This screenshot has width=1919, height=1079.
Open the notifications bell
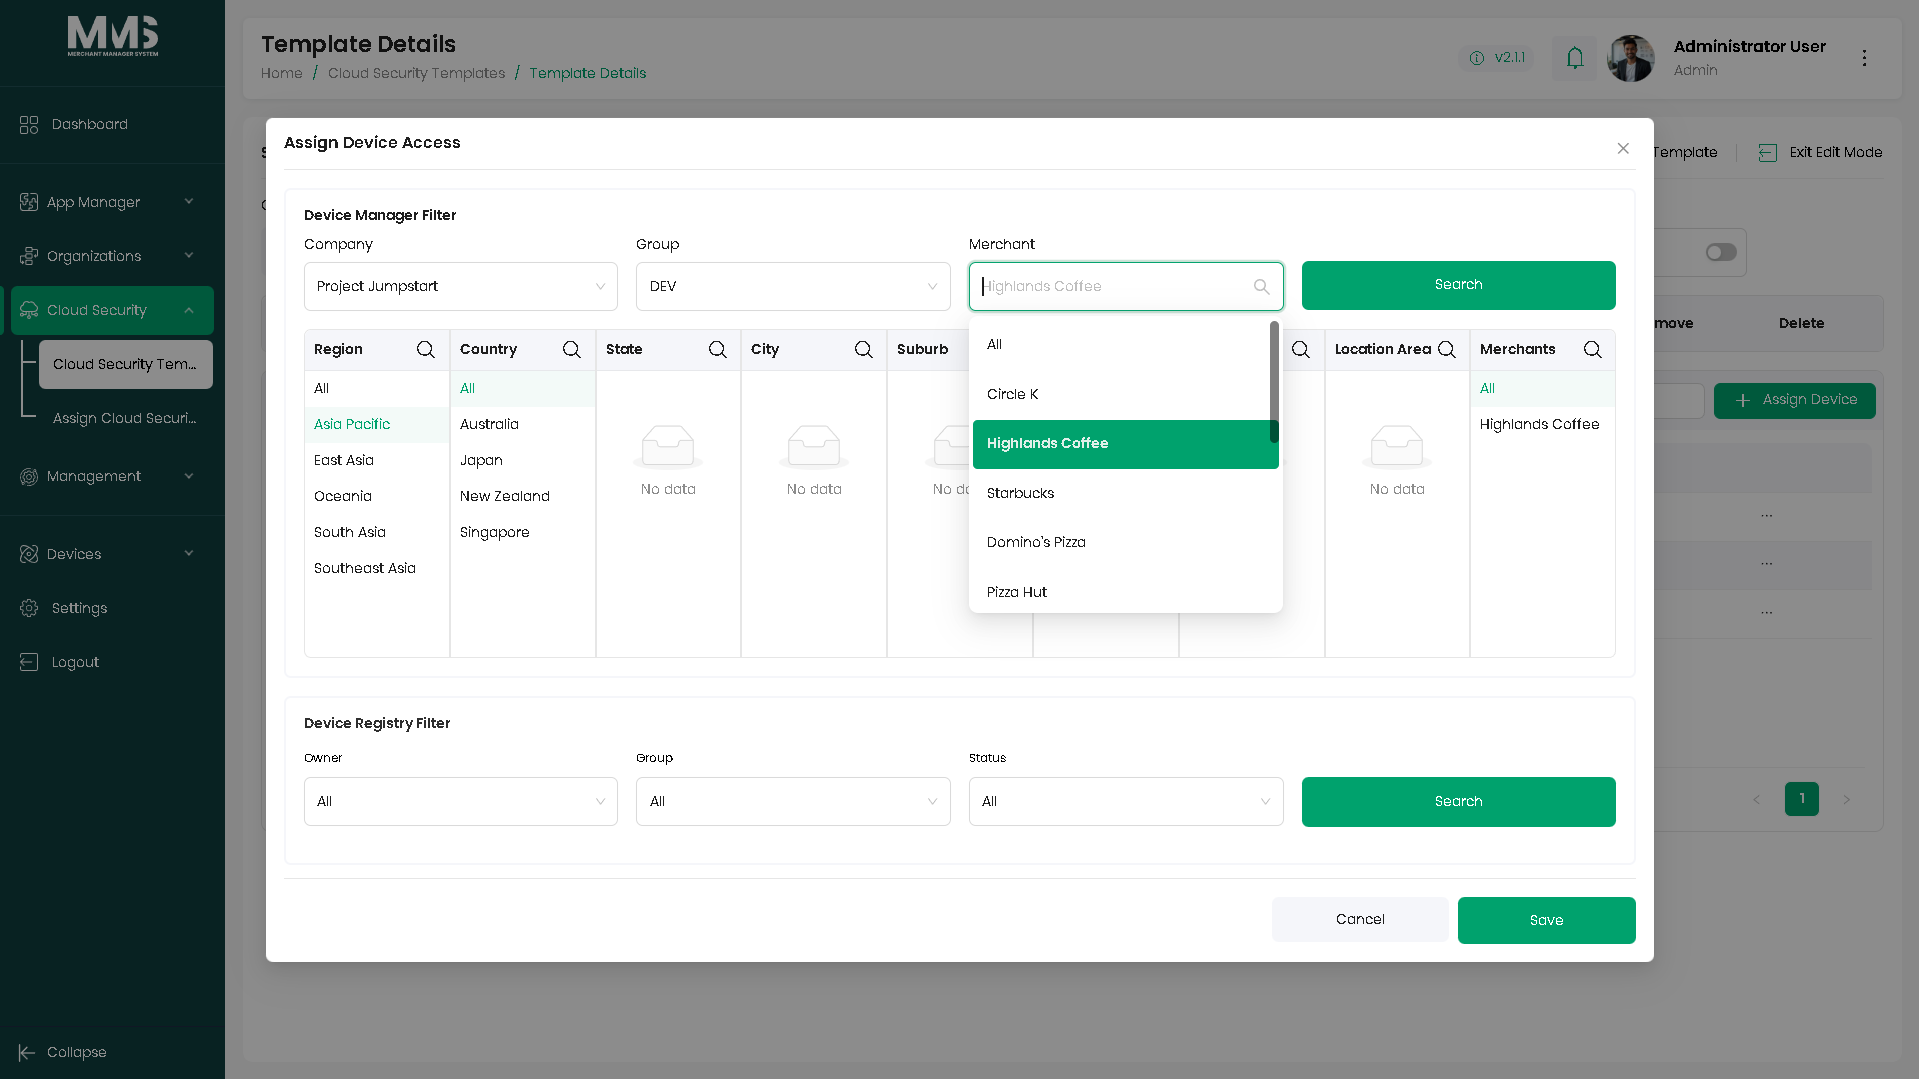1575,58
